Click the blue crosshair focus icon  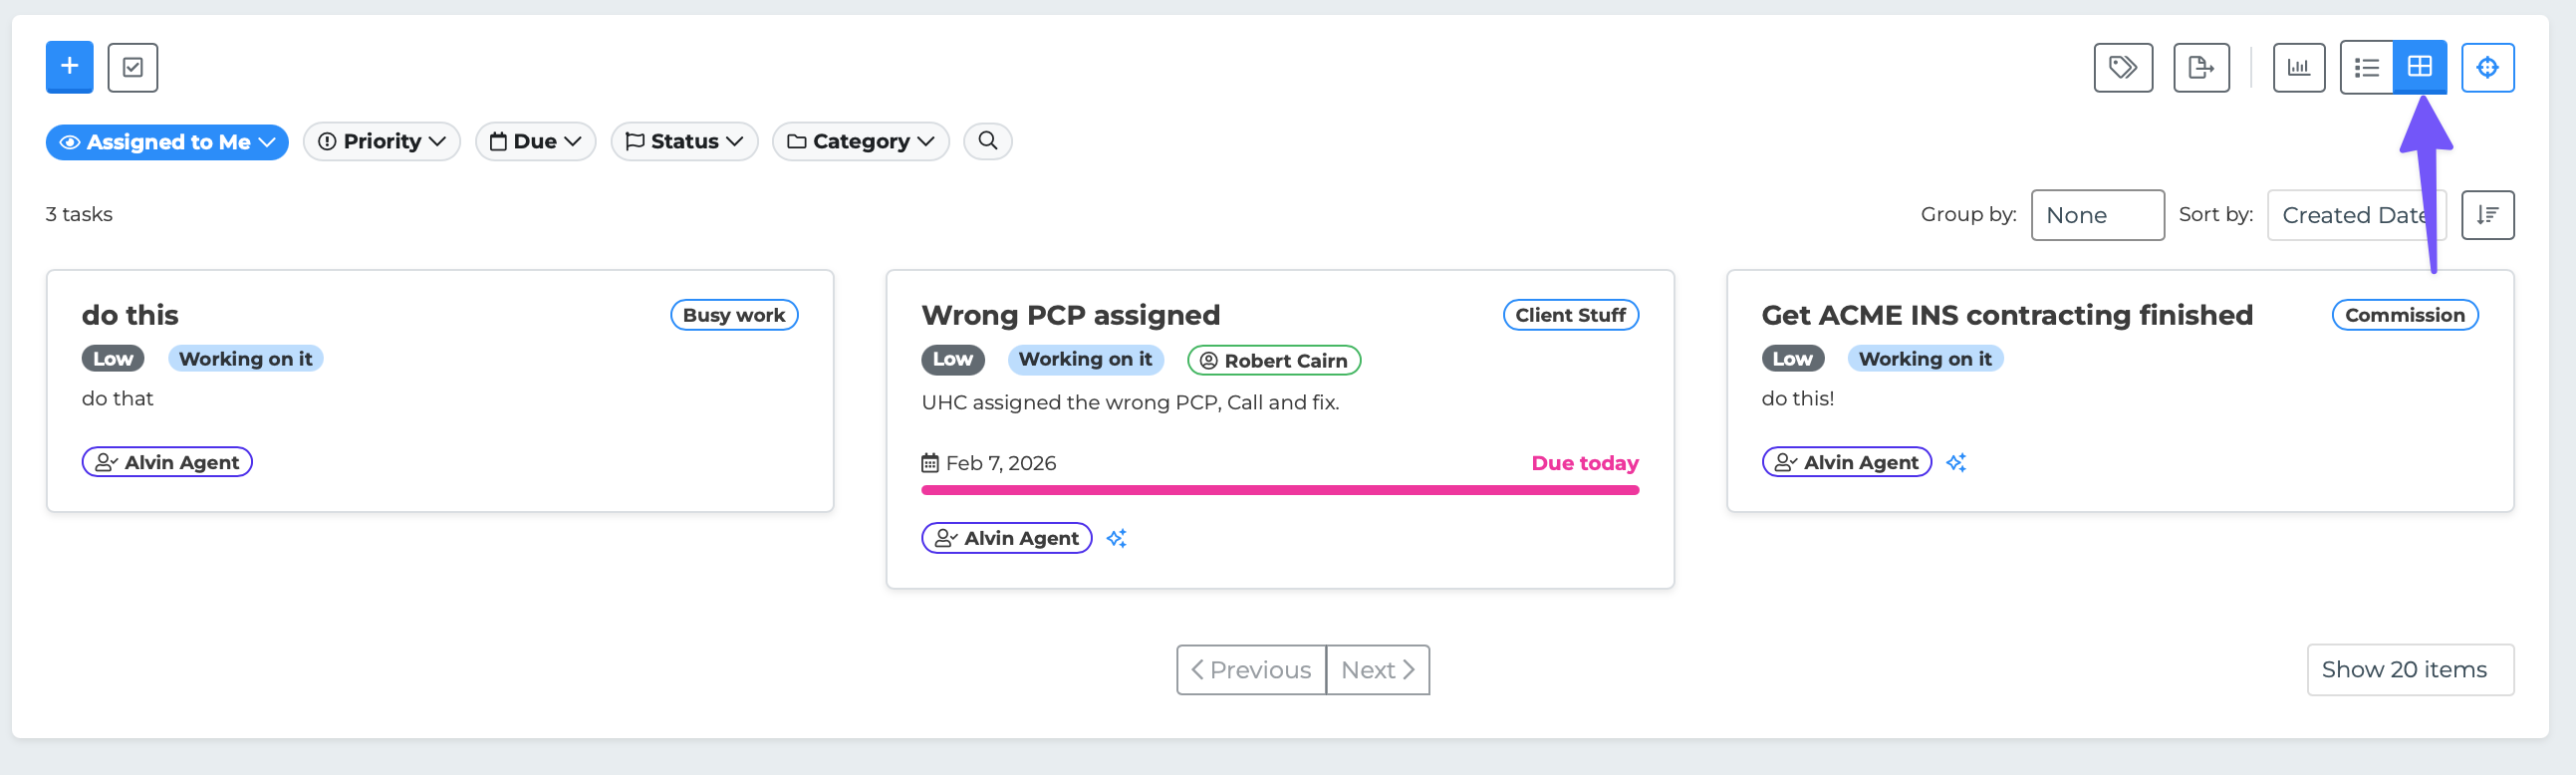pyautogui.click(x=2487, y=67)
